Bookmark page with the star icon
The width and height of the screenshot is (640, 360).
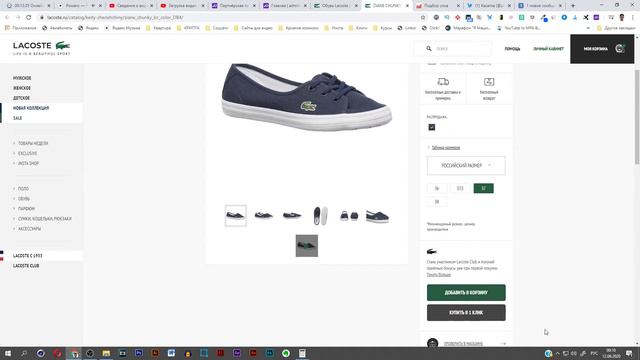click(423, 18)
